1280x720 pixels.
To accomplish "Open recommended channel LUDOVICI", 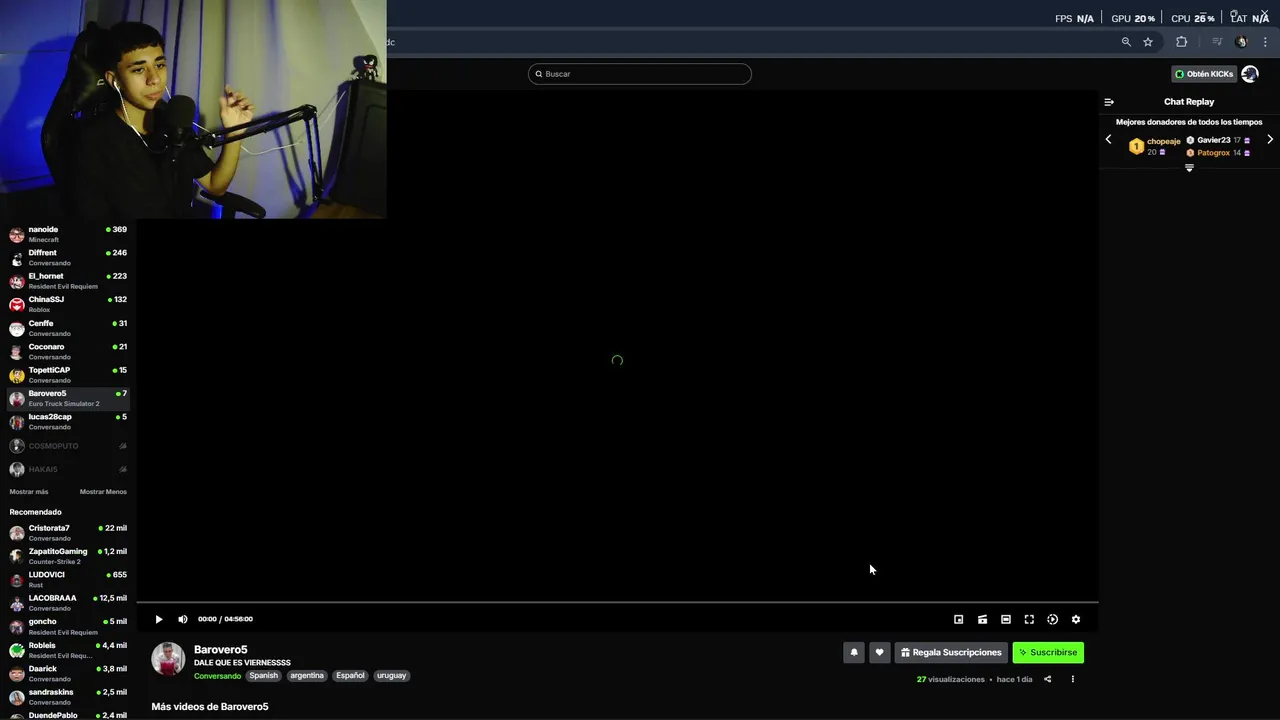I will (68, 580).
